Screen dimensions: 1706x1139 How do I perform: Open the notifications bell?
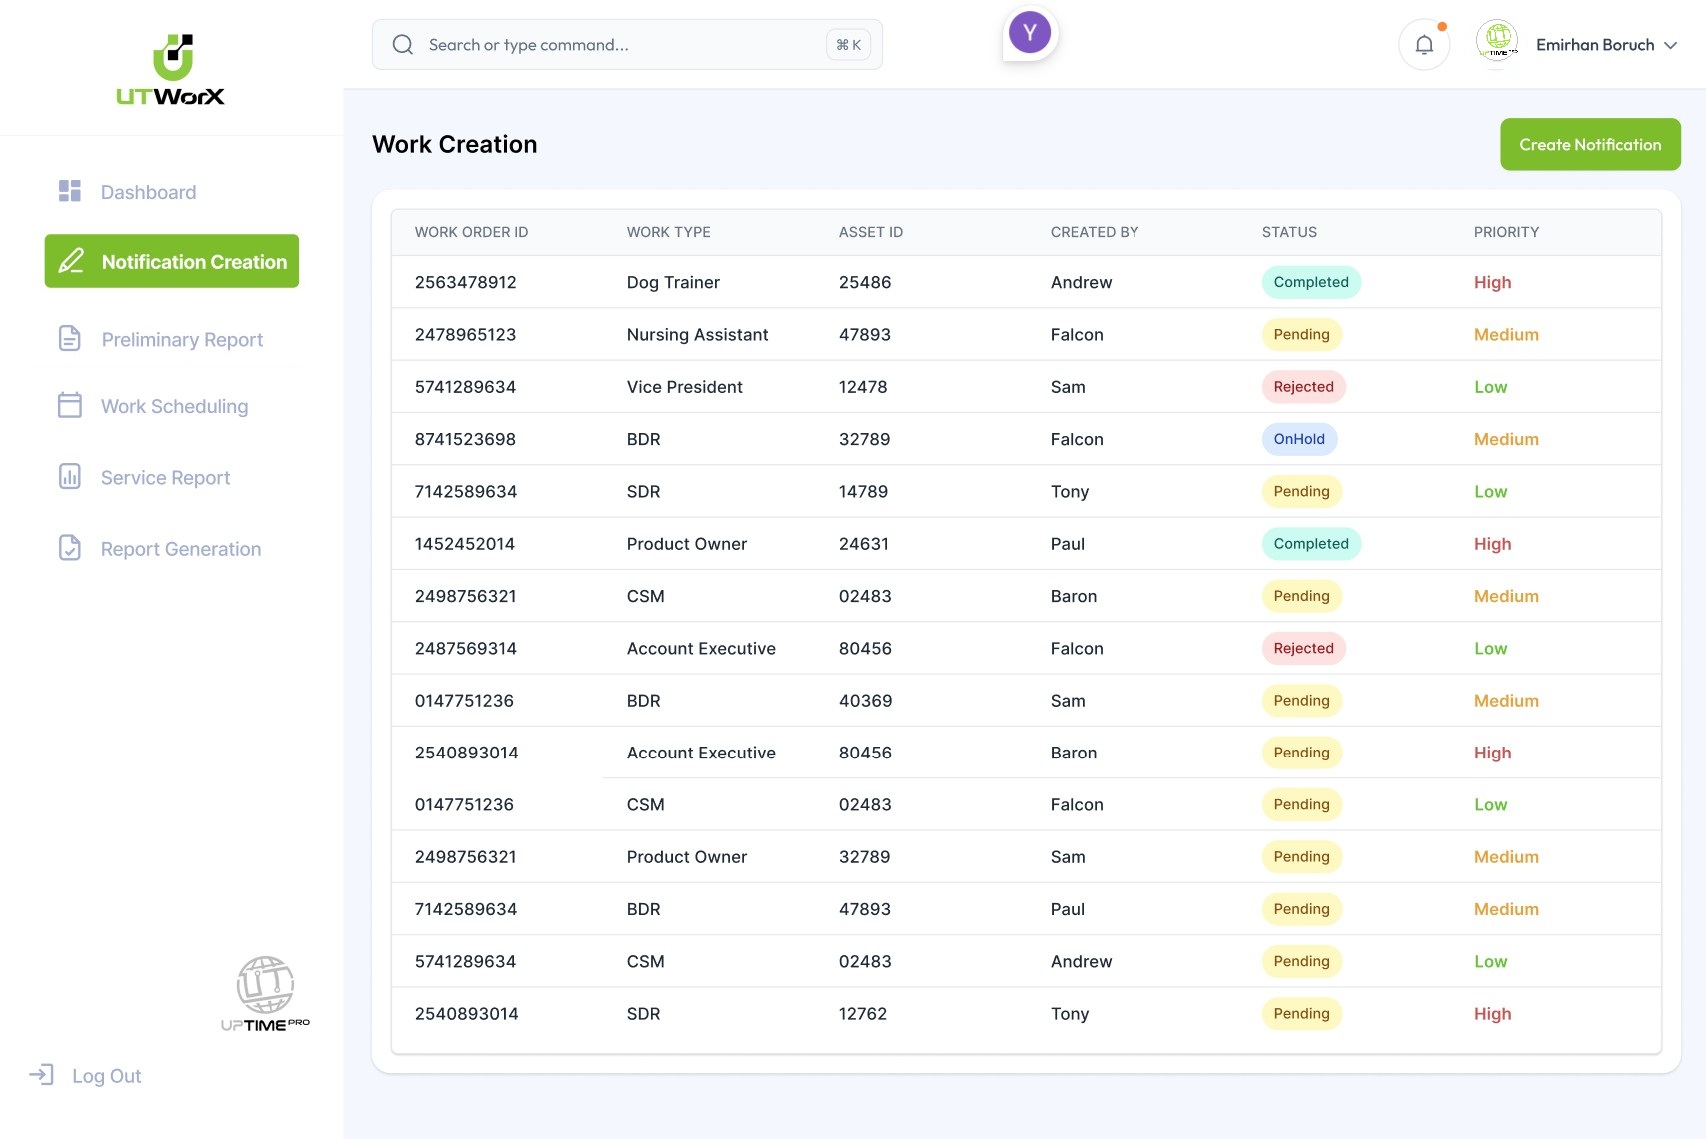coord(1424,45)
